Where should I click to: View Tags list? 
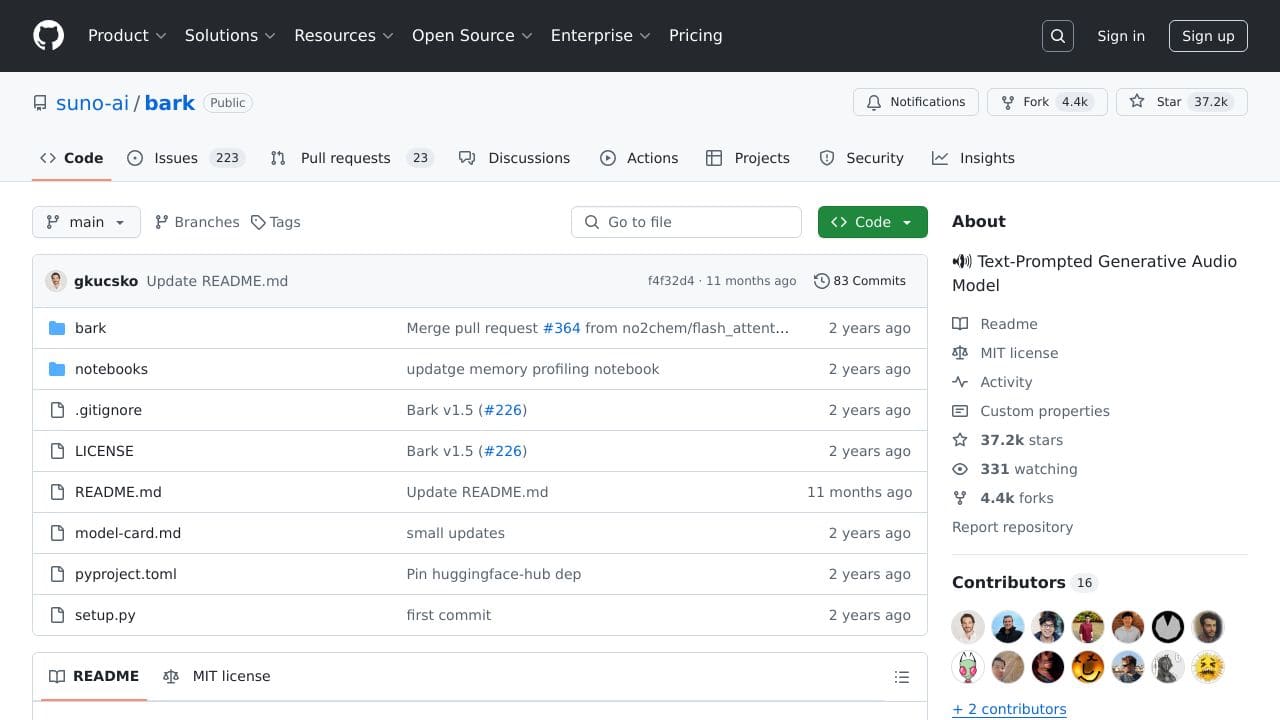tap(276, 222)
